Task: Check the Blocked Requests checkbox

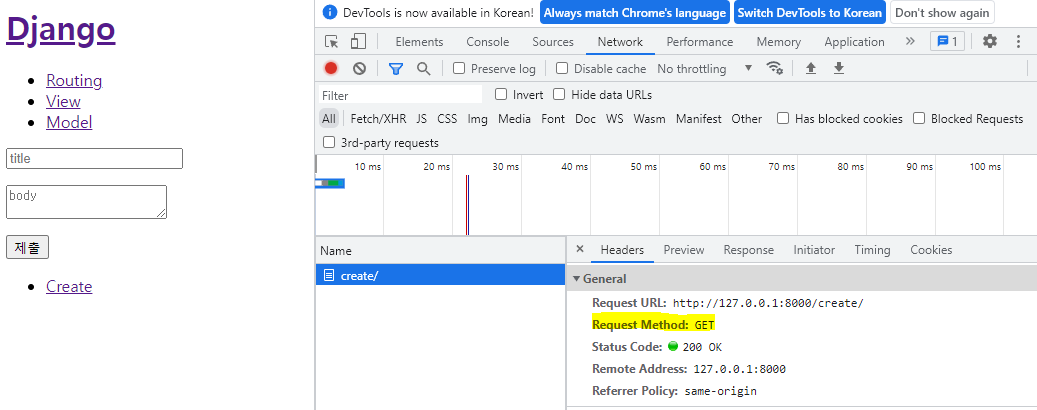Action: pyautogui.click(x=919, y=118)
